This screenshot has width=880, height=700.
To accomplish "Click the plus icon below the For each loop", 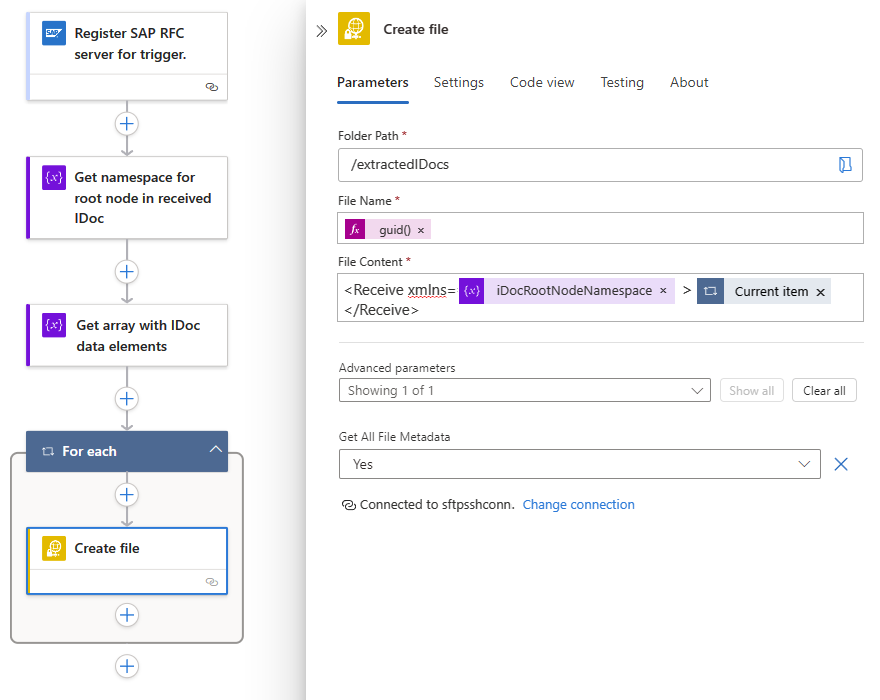I will click(x=127, y=666).
